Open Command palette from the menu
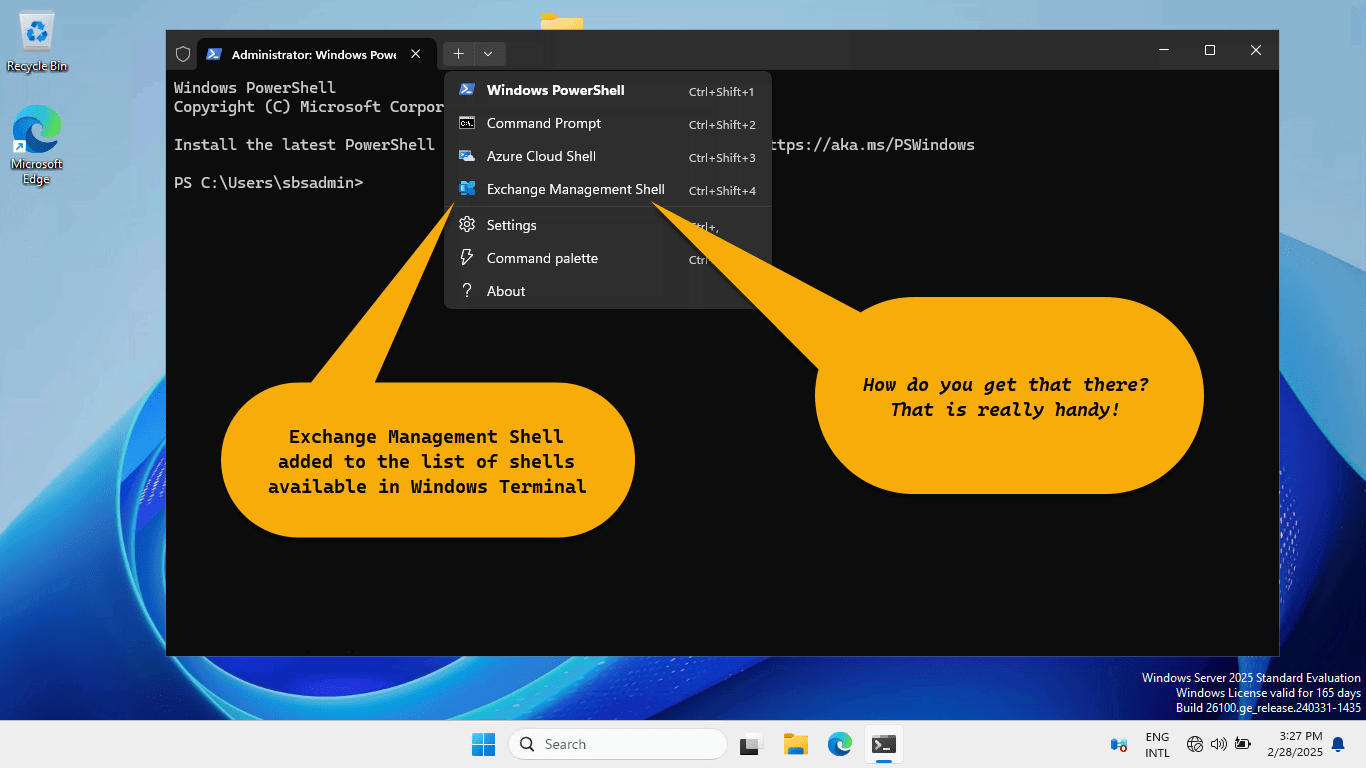The width and height of the screenshot is (1366, 768). [608, 258]
